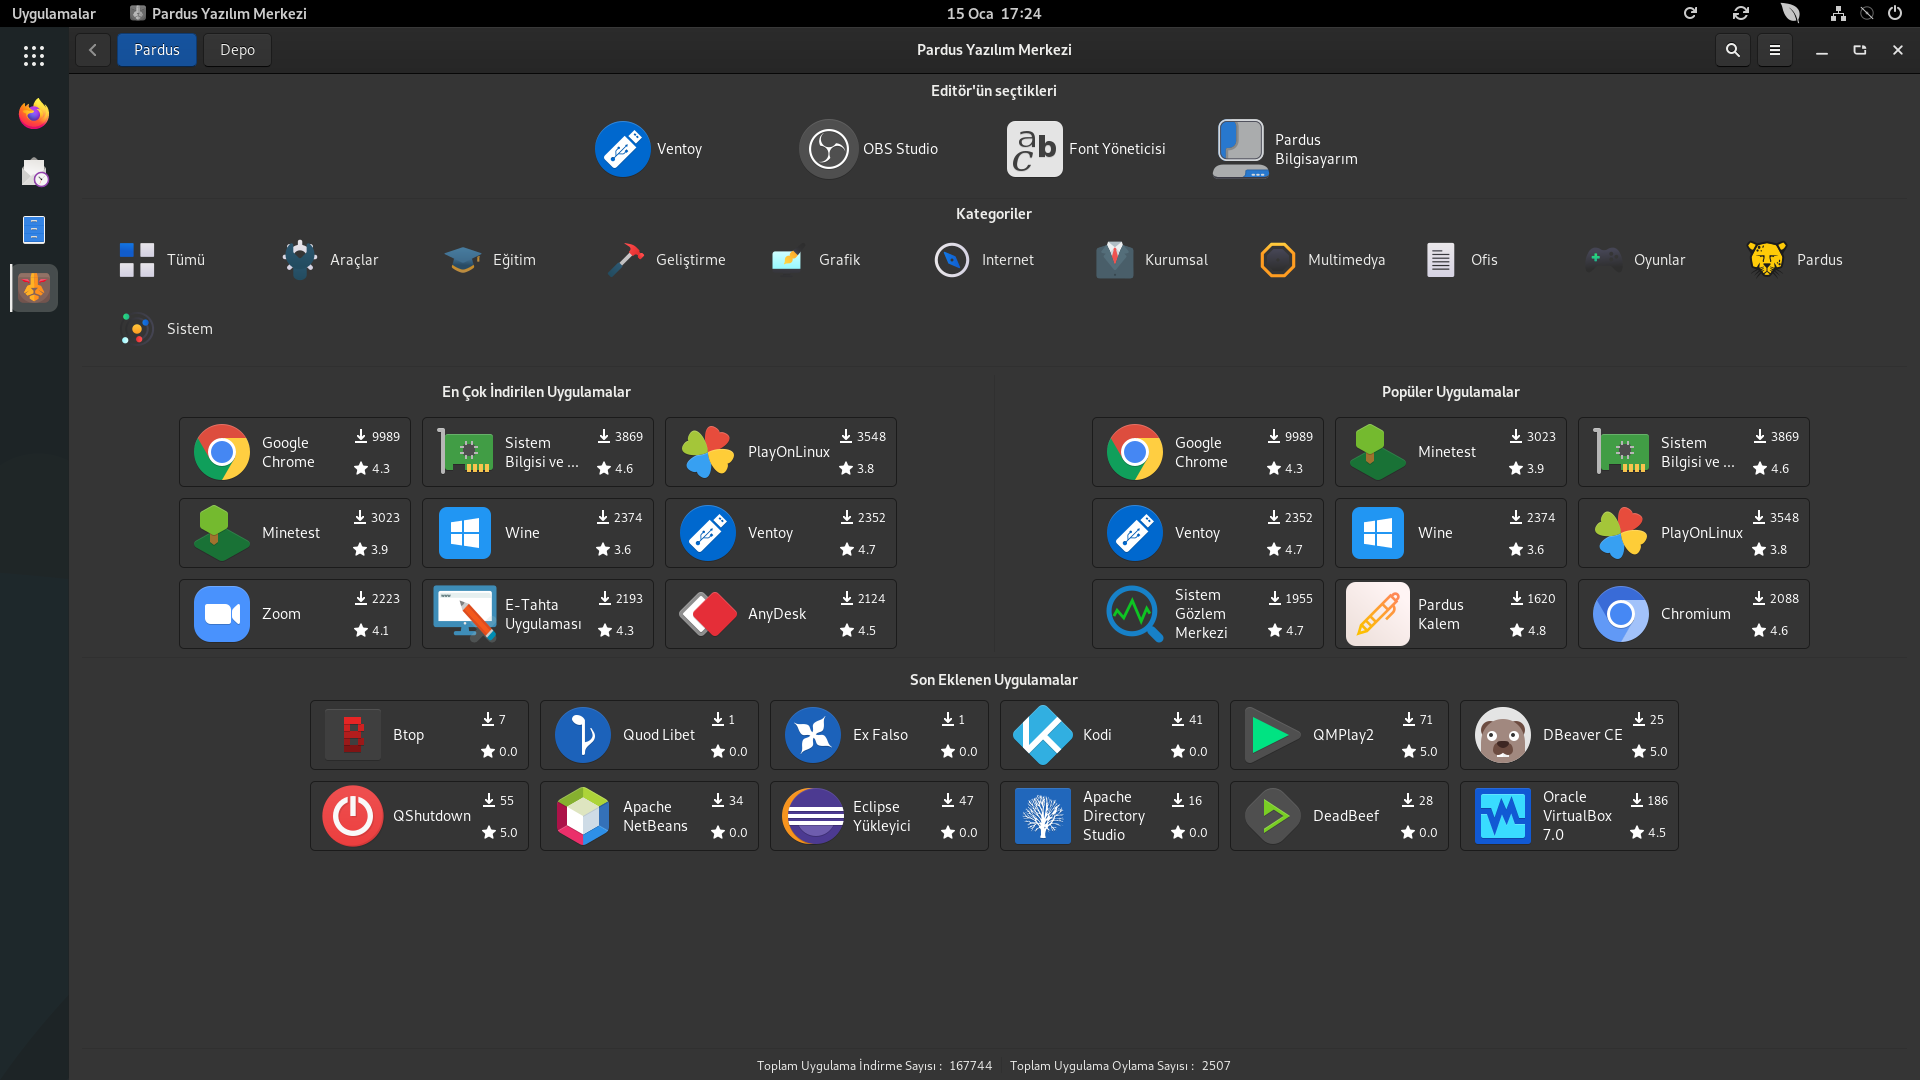Screen dimensions: 1920x1080
Task: Select the Geliştirme category hammer icon
Action: (626, 260)
